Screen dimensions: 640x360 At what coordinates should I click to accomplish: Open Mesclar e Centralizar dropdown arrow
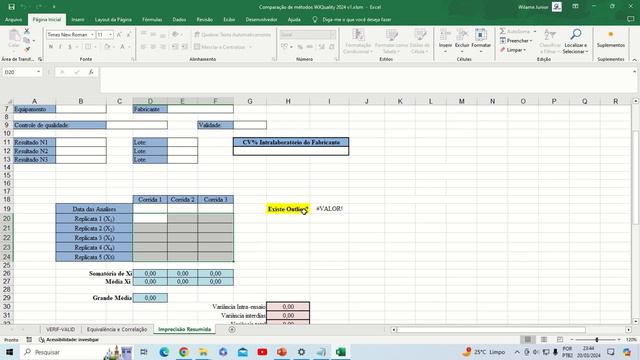[251, 47]
